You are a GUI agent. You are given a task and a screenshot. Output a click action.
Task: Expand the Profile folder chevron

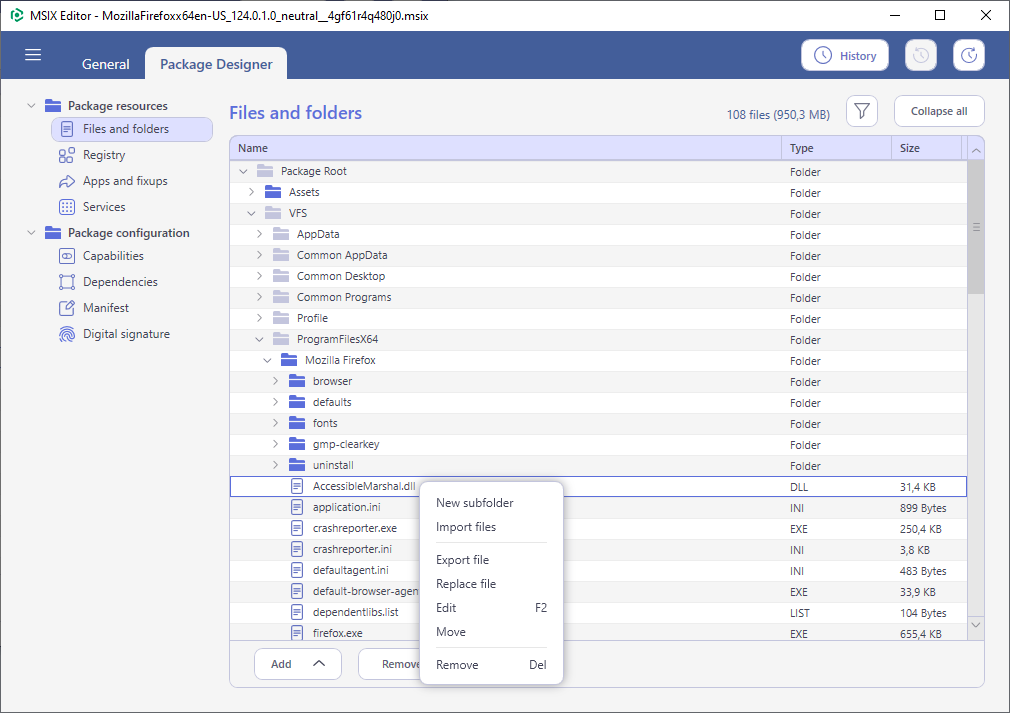(259, 318)
